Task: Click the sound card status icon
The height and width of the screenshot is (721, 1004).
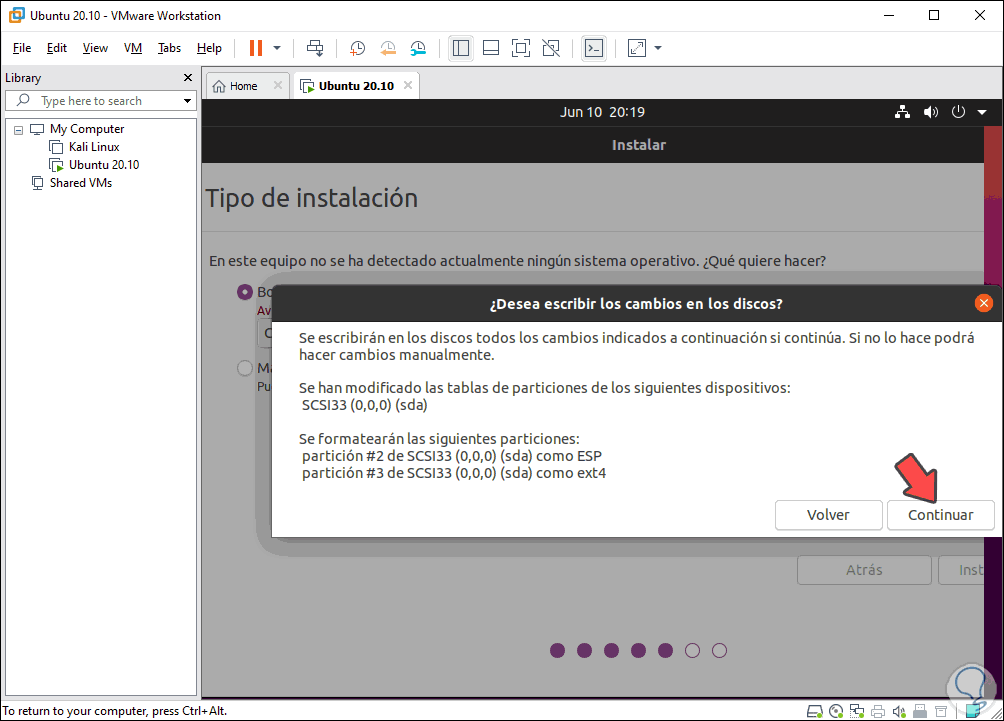Action: (x=899, y=711)
